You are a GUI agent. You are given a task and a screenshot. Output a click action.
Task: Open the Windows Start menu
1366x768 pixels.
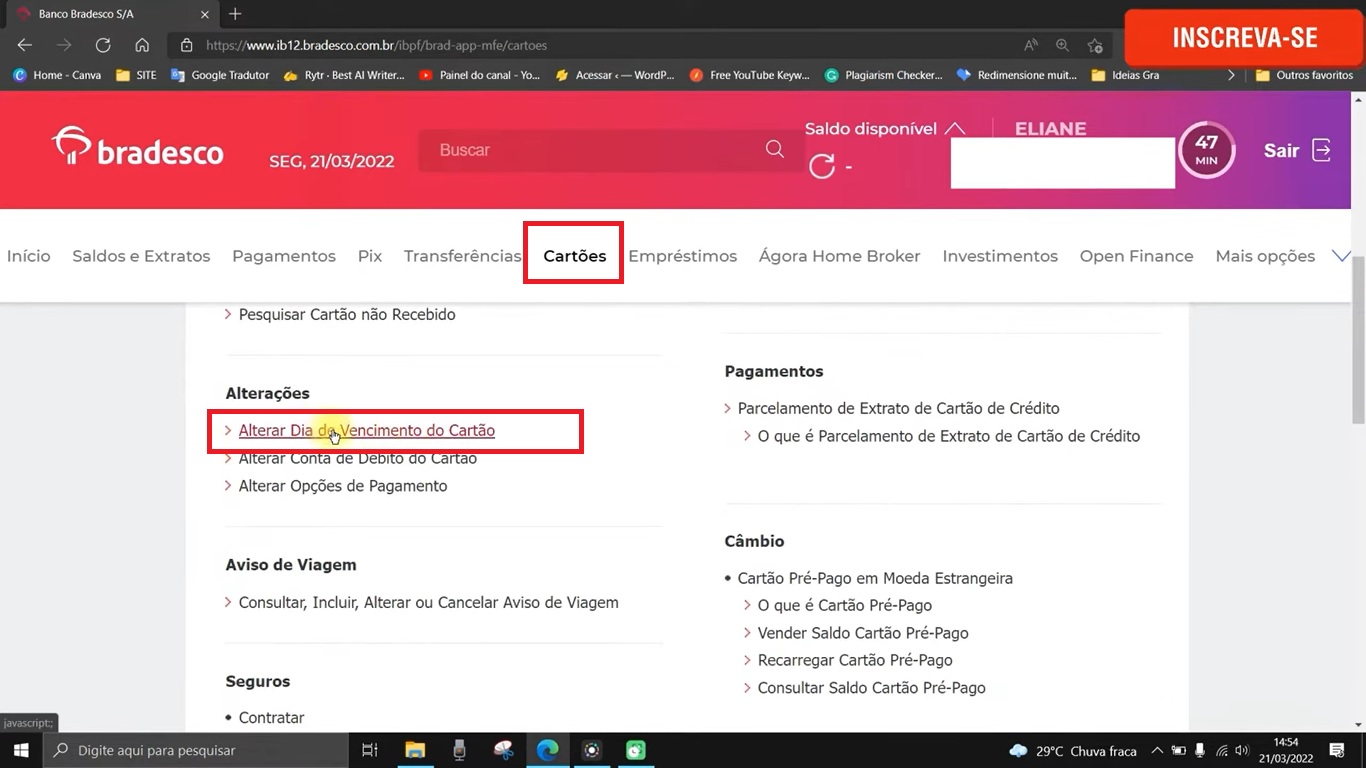click(21, 750)
